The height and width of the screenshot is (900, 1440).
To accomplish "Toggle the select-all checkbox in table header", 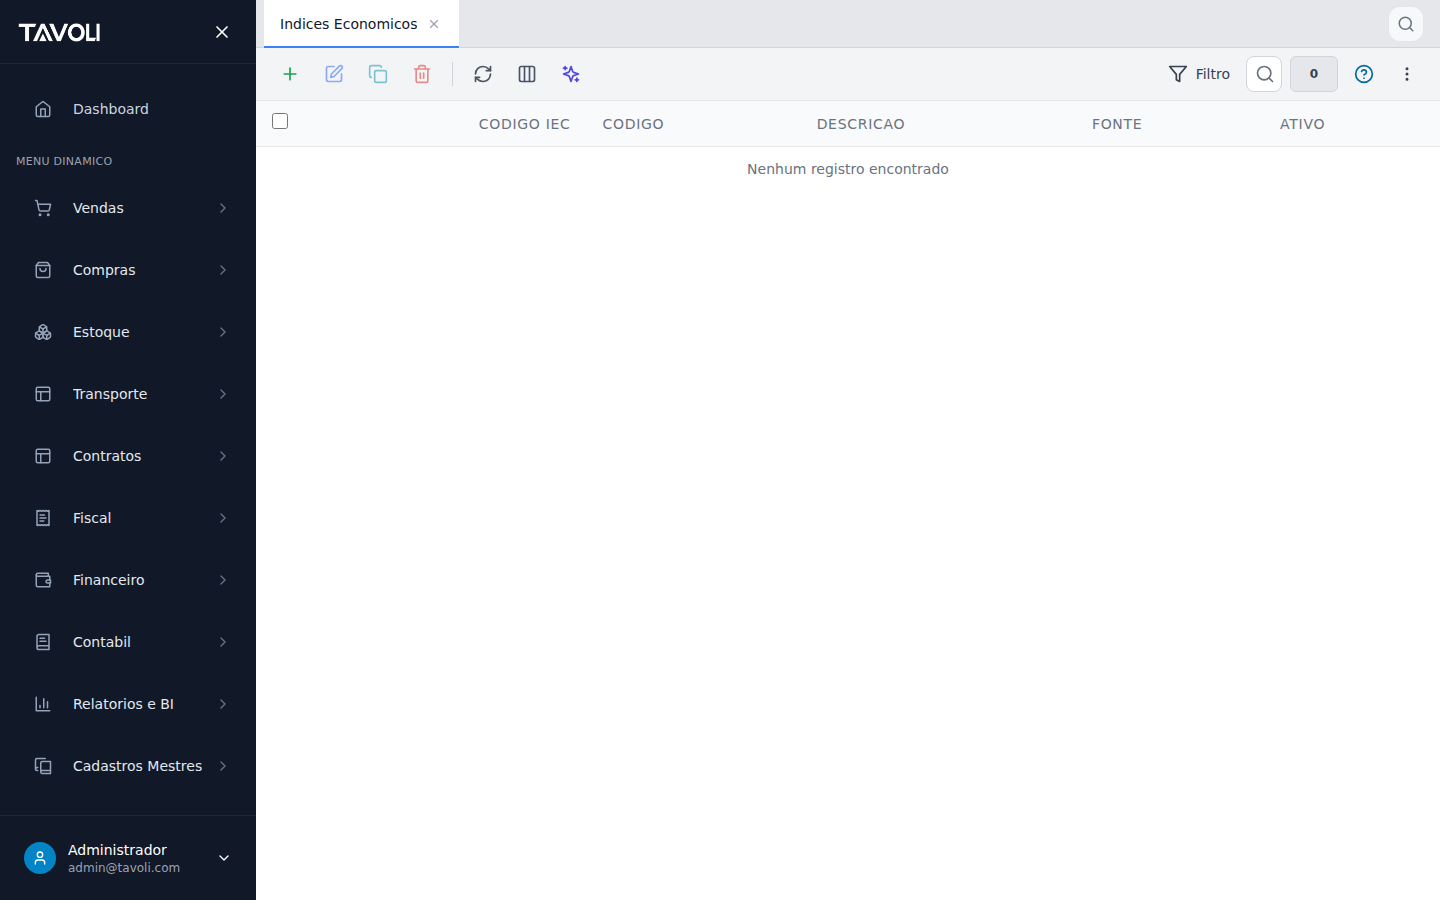I will point(280,121).
